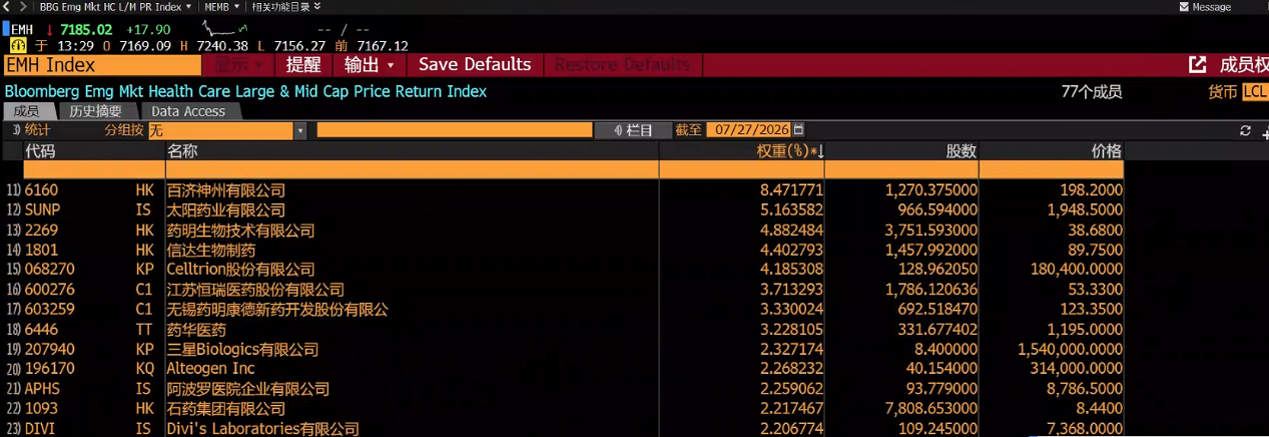Viewport: 1269px width, 437px height.
Task: Open the Message envelope icon
Action: point(1185,7)
